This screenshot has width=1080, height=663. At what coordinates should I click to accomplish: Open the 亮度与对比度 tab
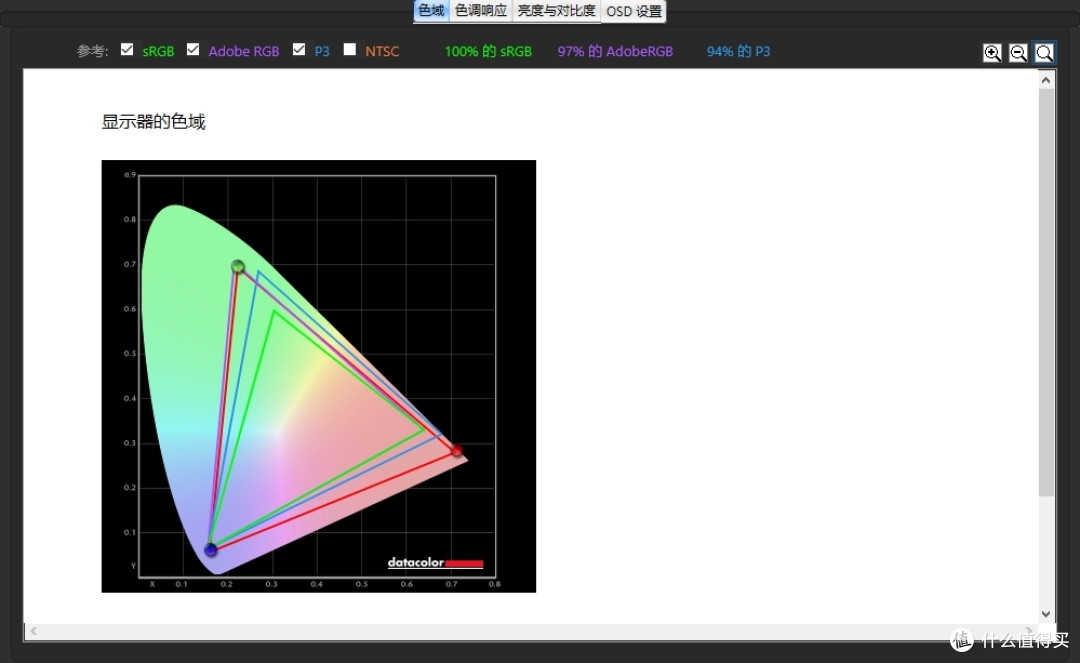pyautogui.click(x=556, y=11)
